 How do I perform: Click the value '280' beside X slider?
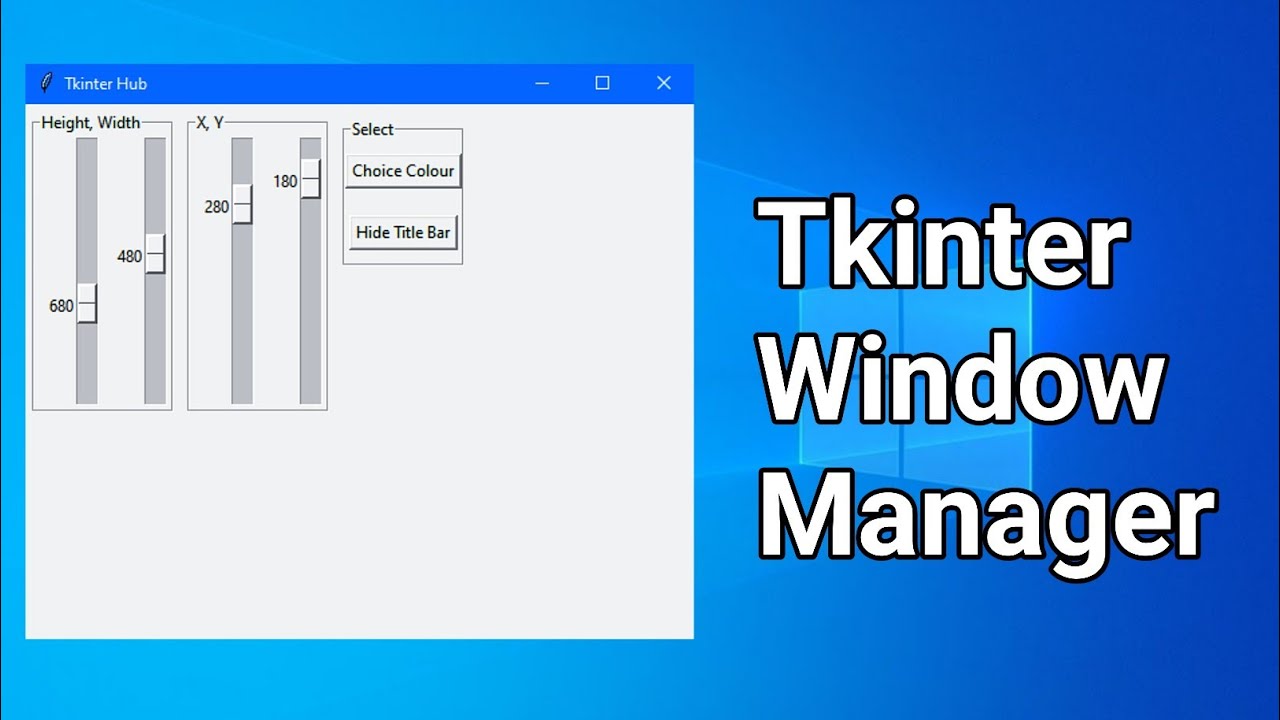[x=217, y=207]
